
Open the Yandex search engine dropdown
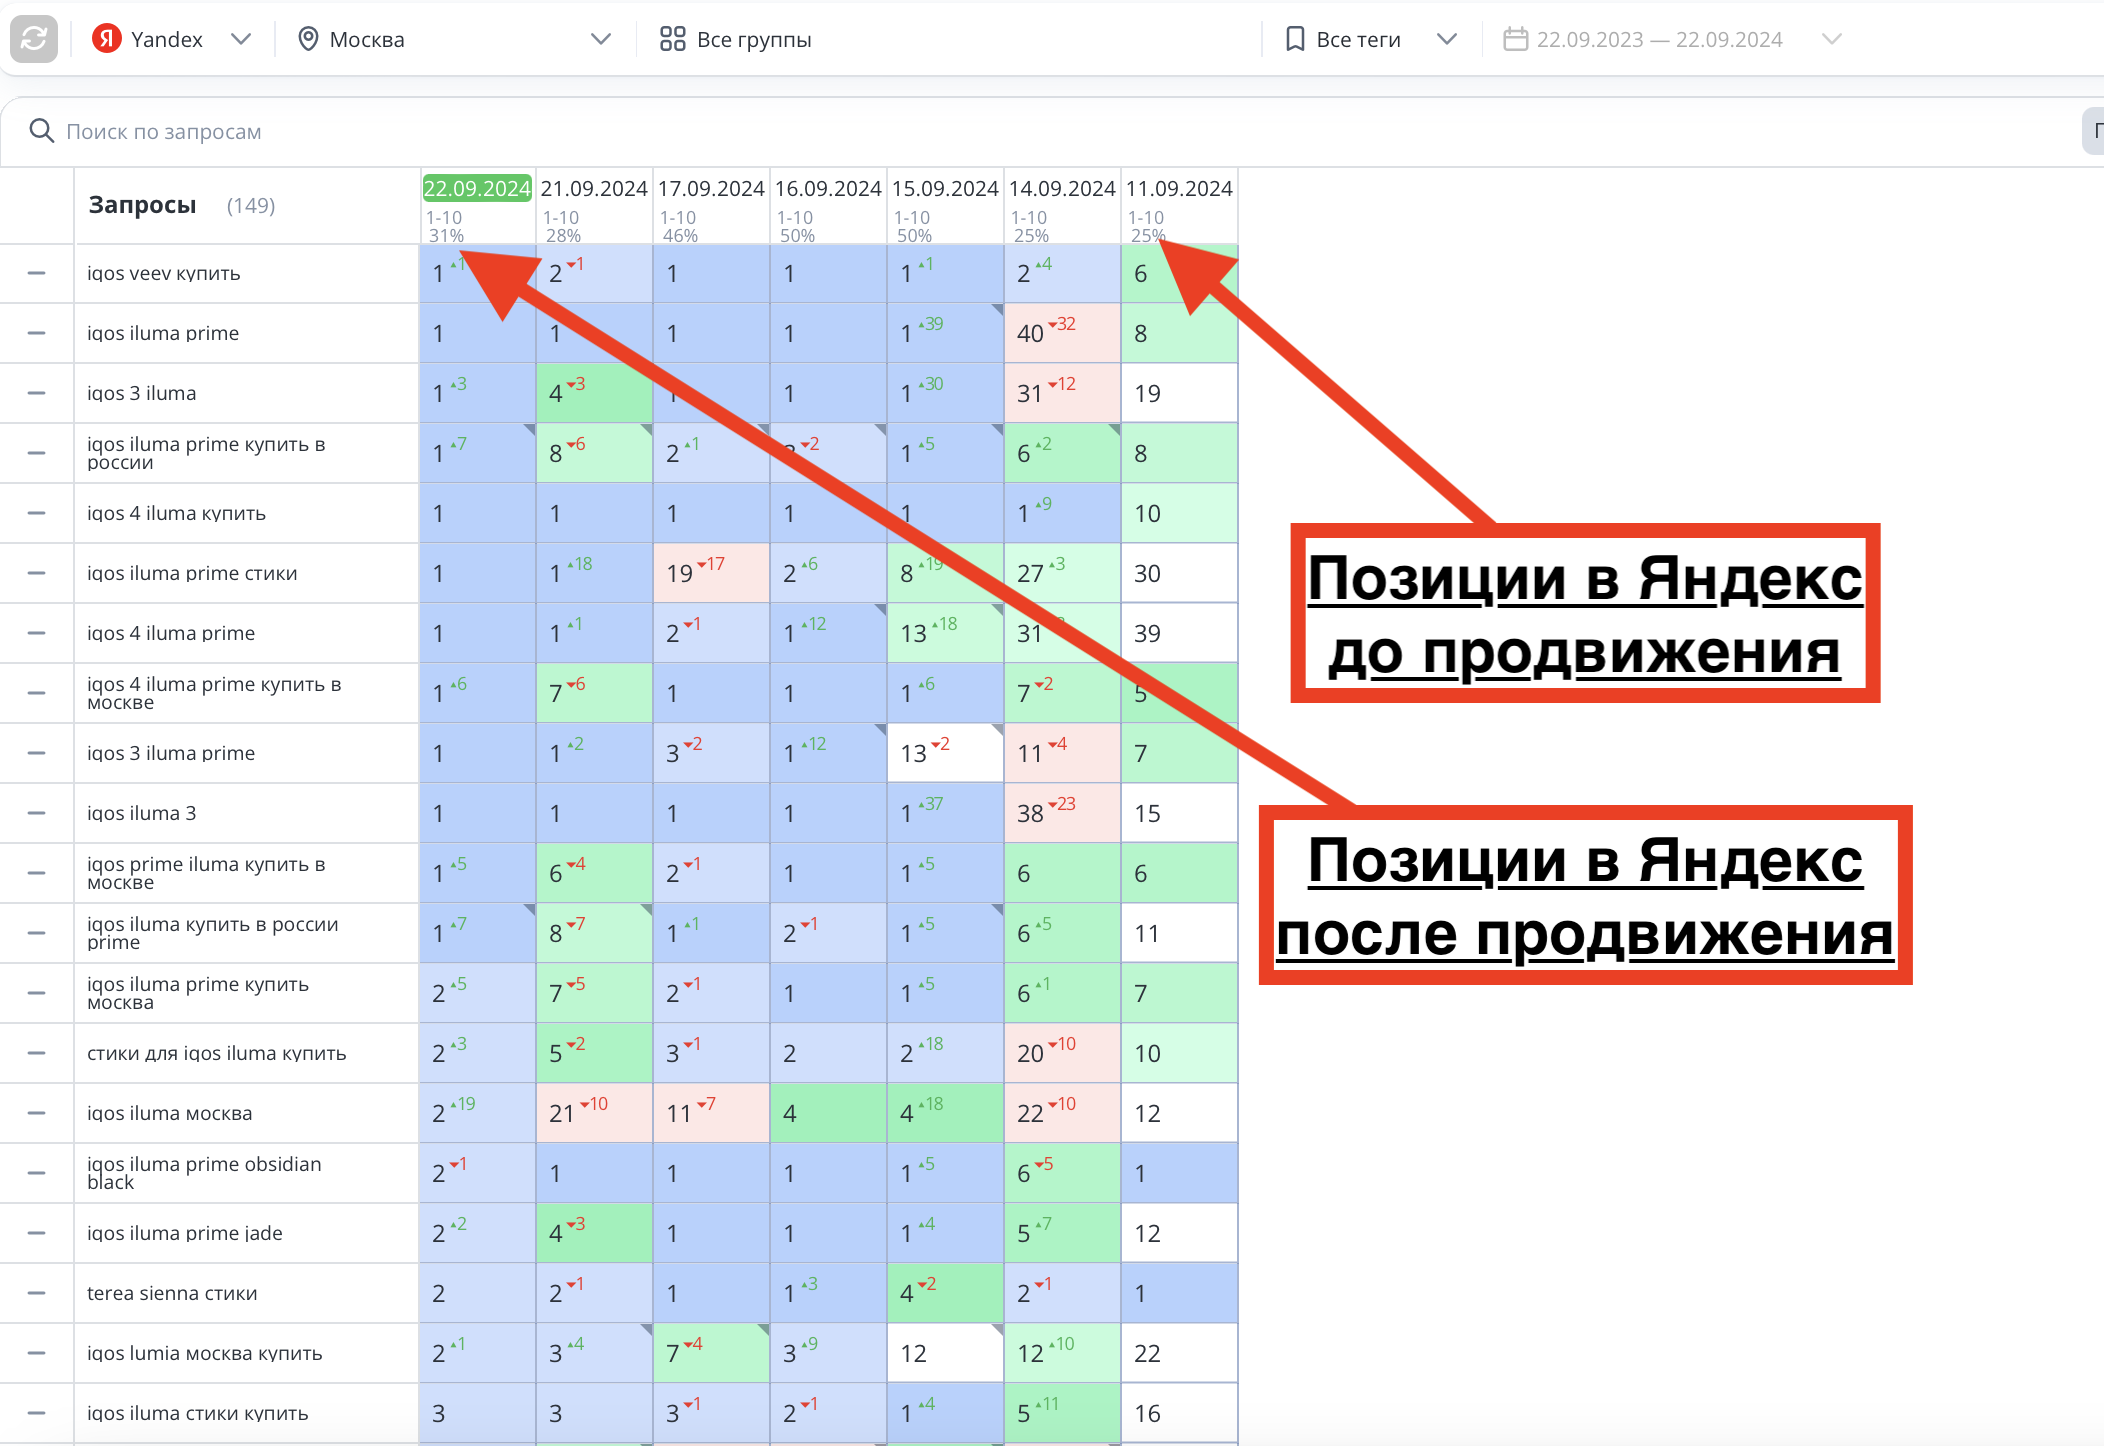pos(240,39)
